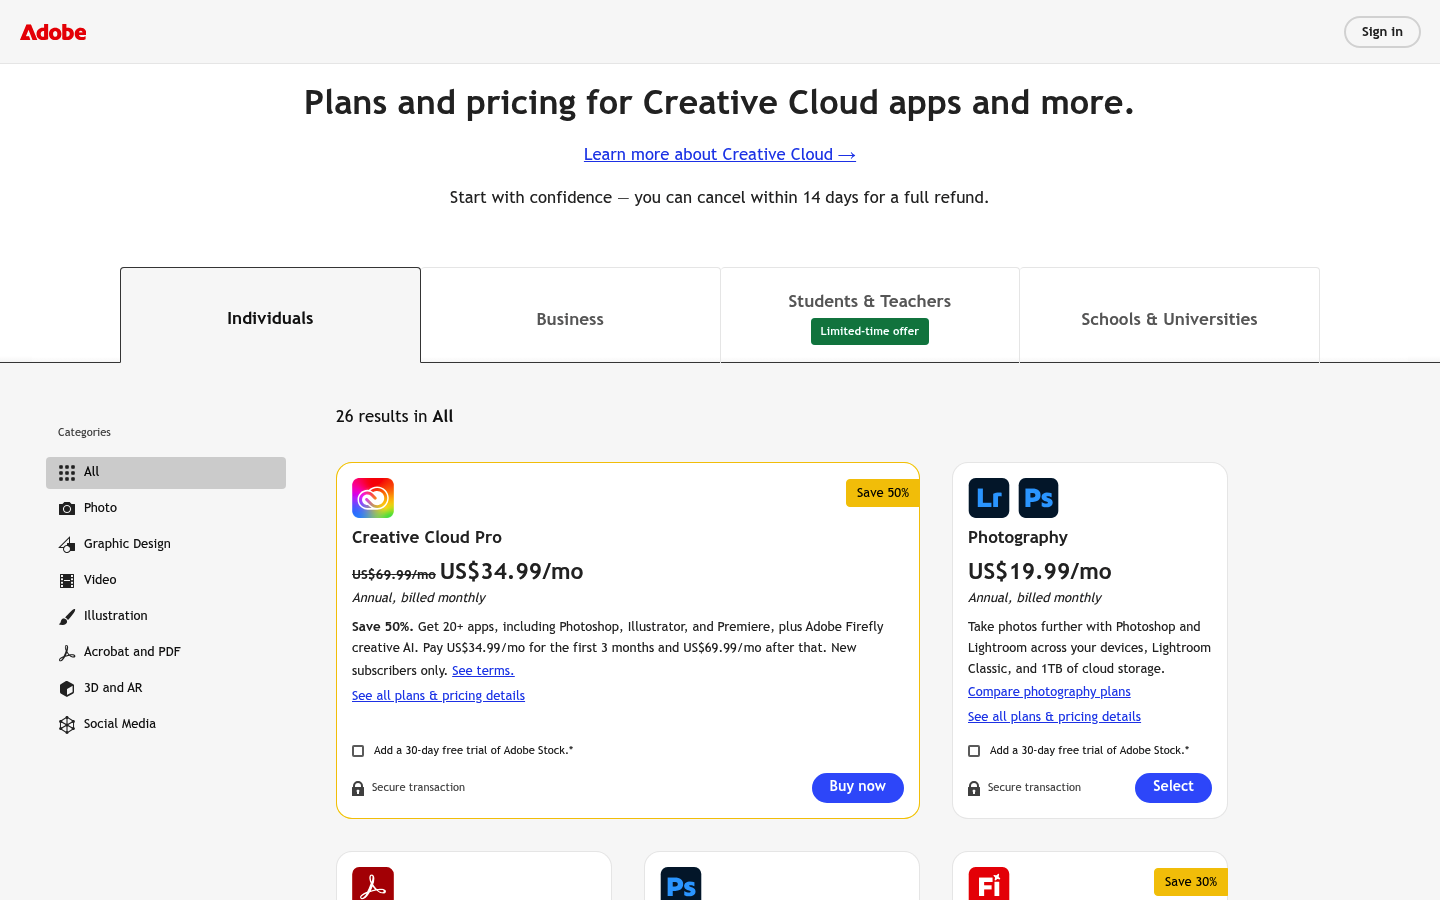Filter plans by 3D and AR
Viewport: 1440px width, 900px height.
pos(166,689)
